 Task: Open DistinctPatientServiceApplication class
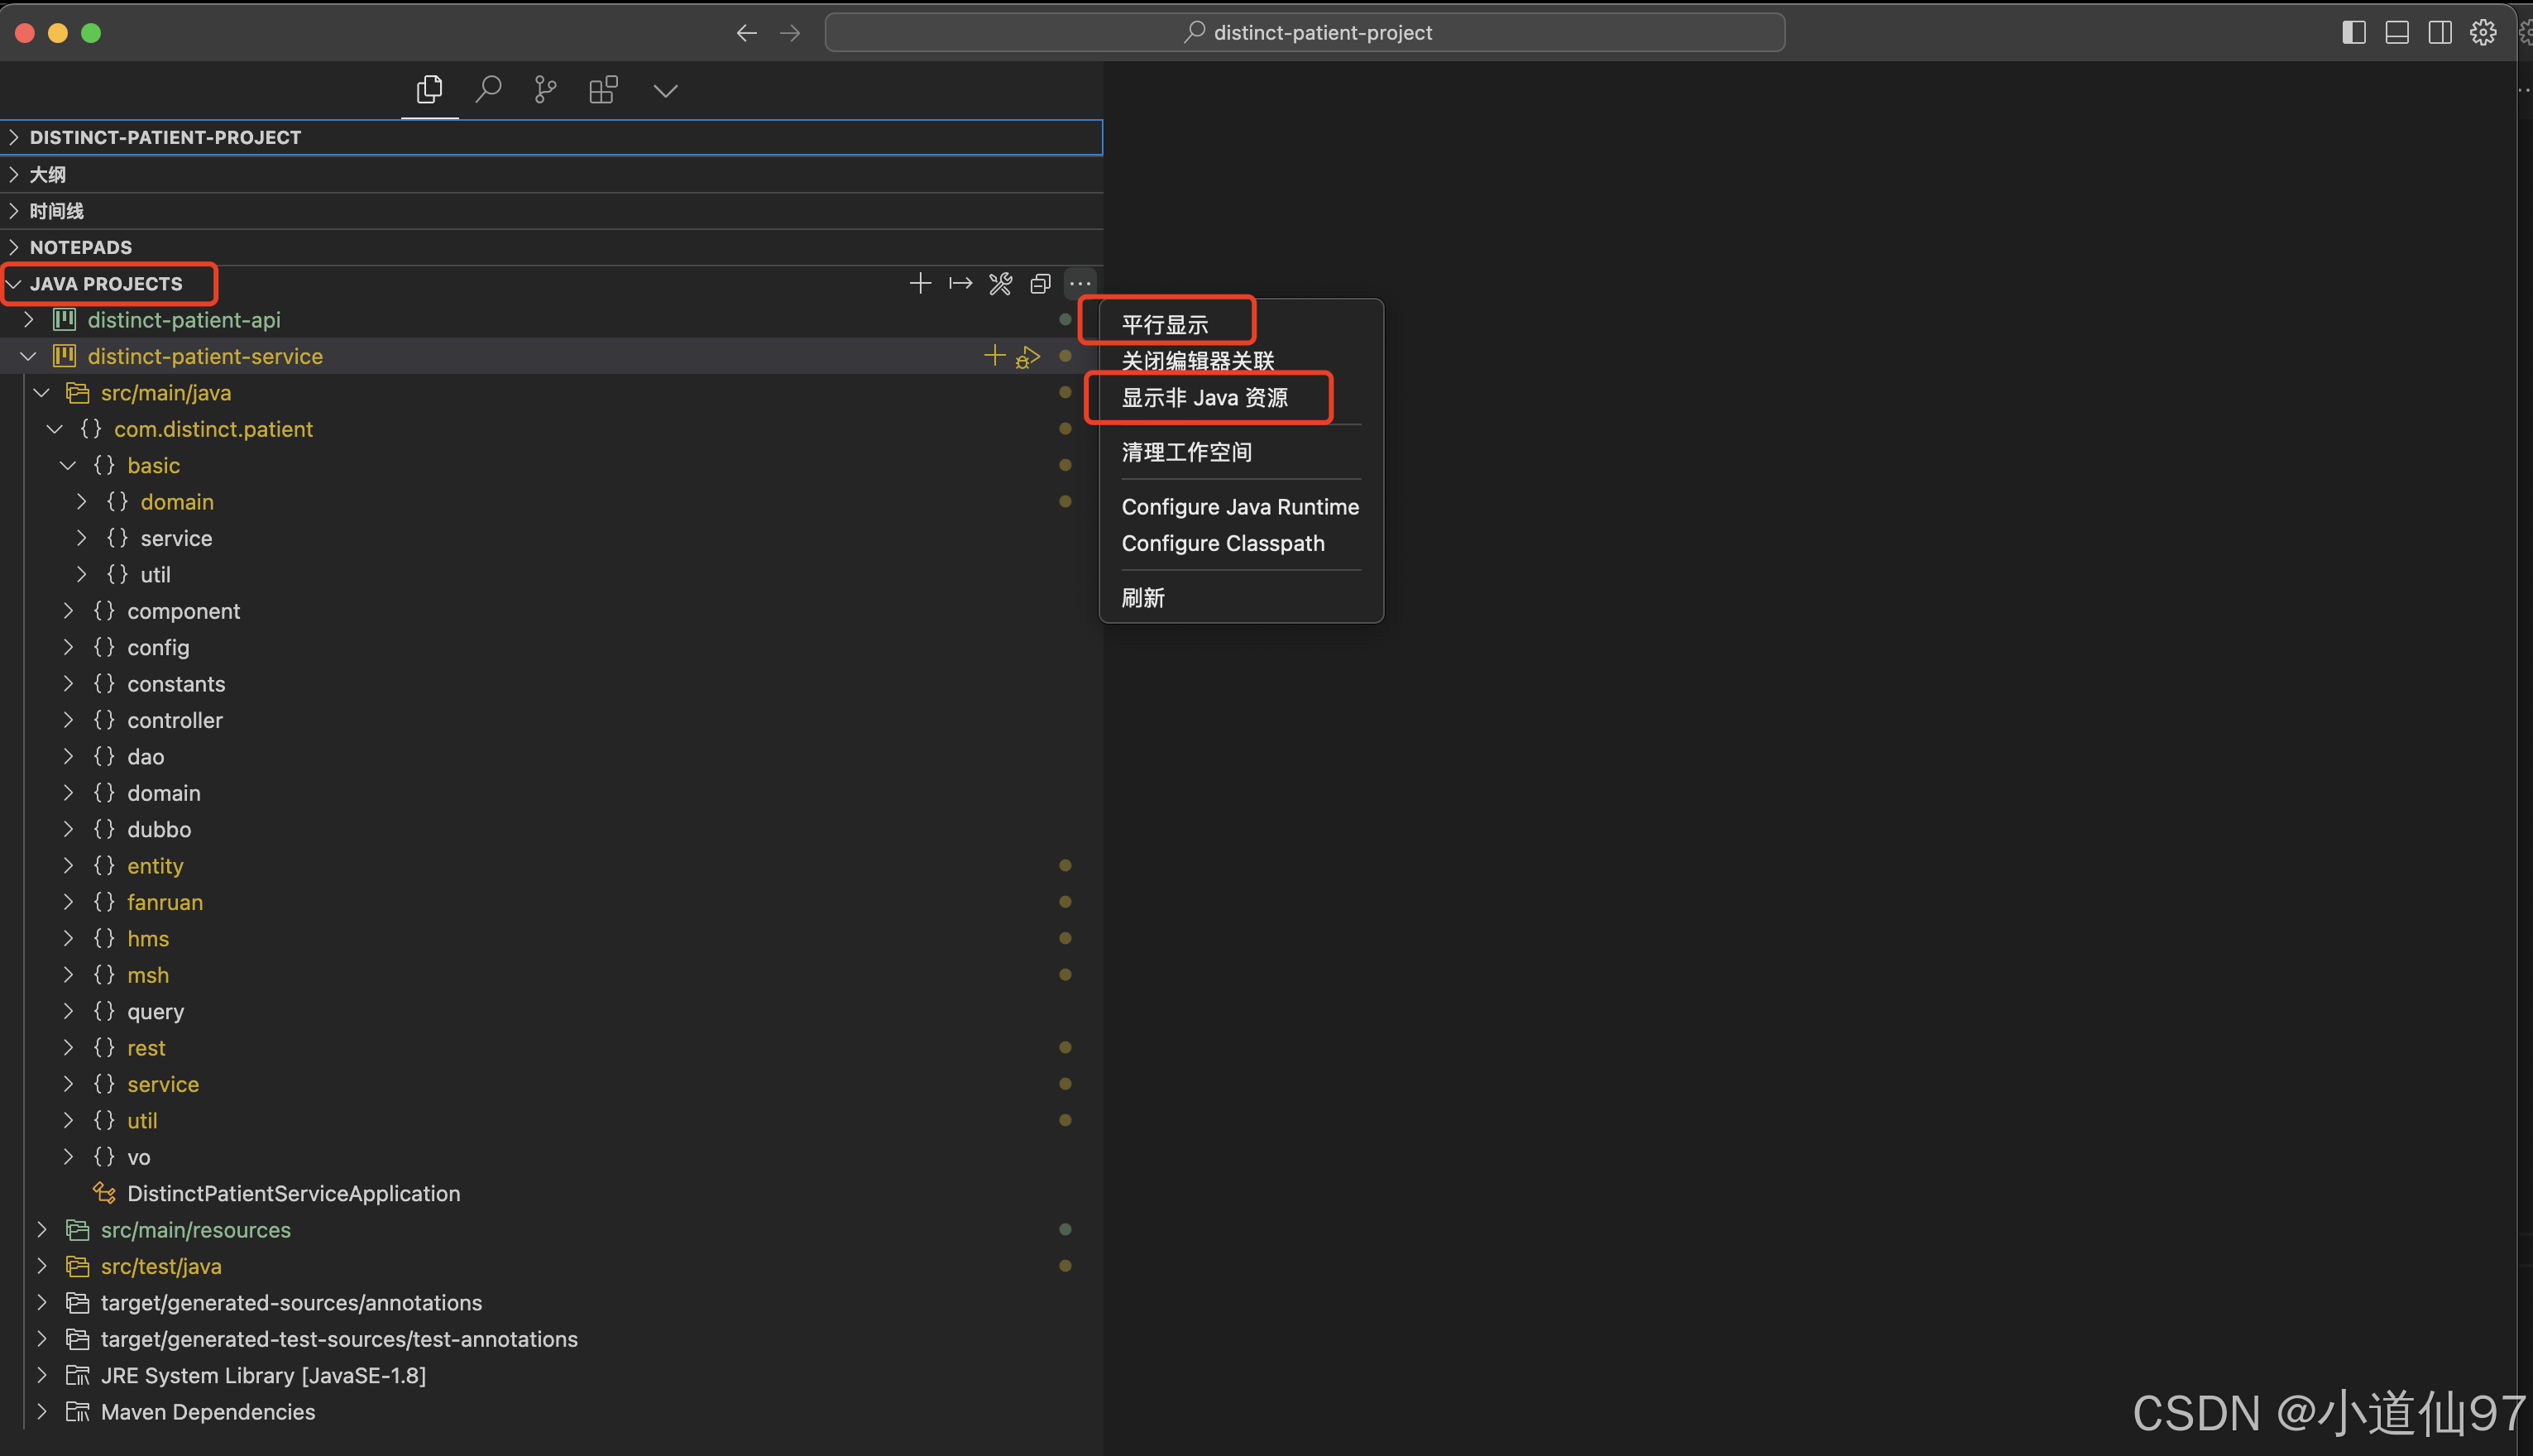coord(293,1193)
